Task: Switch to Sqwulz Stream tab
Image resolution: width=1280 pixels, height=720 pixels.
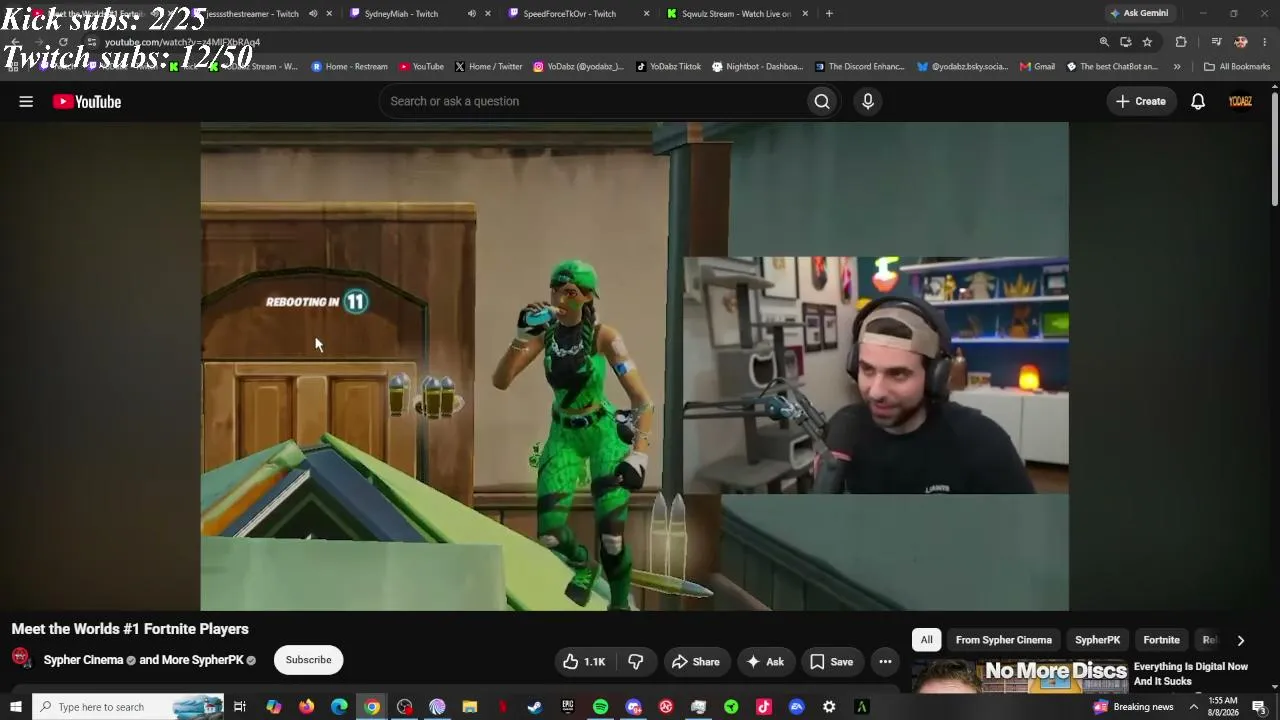Action: pyautogui.click(x=736, y=14)
